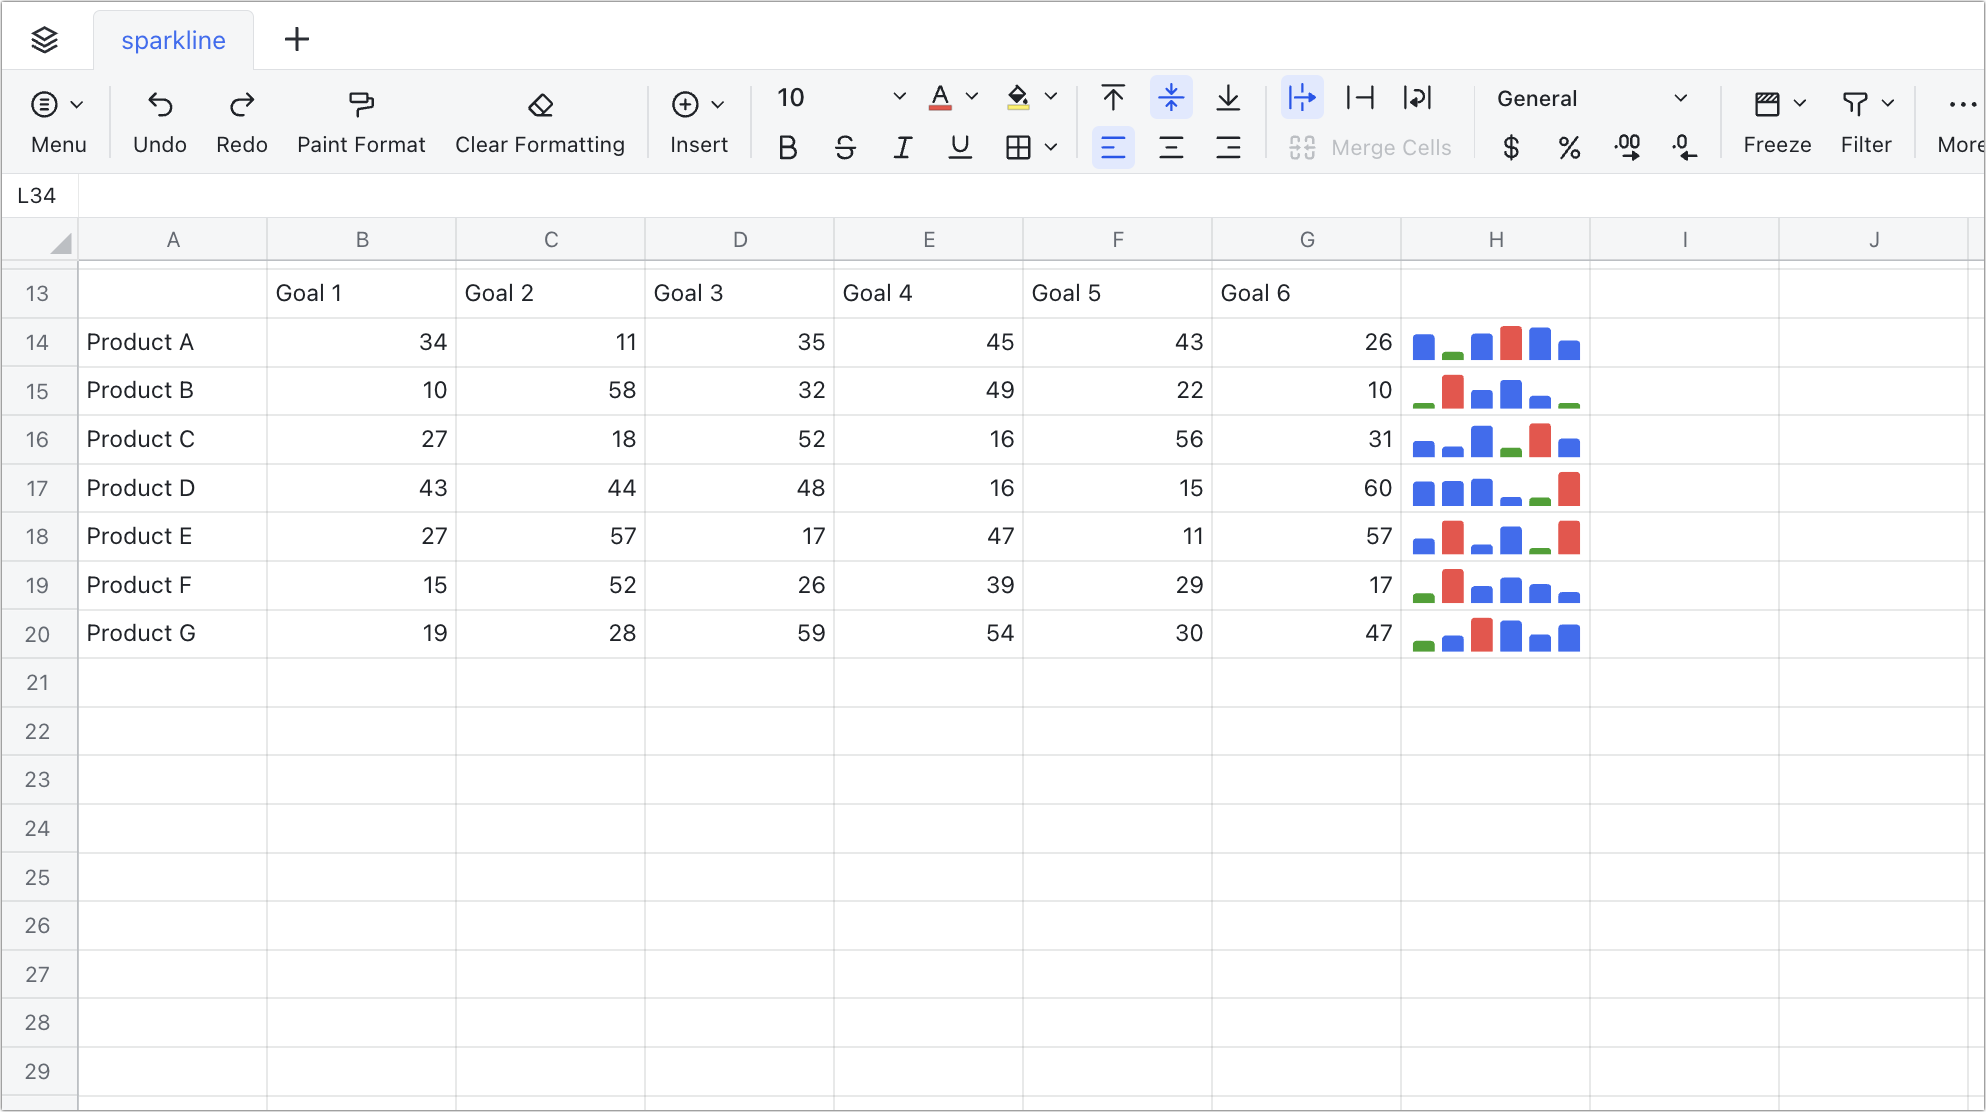
Task: Format cells as currency
Action: coord(1510,147)
